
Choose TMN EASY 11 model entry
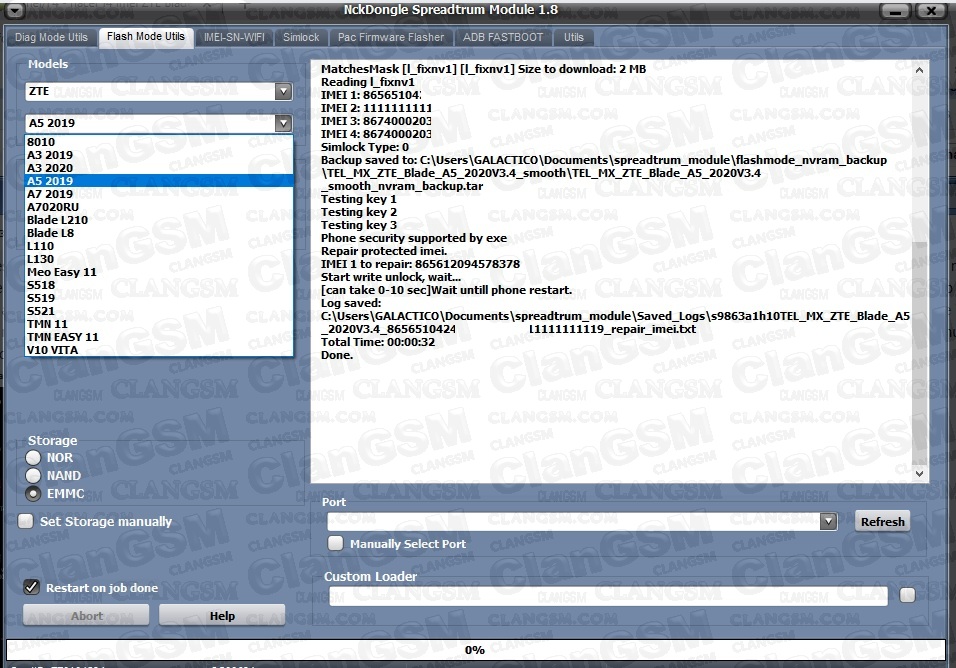pyautogui.click(x=159, y=337)
